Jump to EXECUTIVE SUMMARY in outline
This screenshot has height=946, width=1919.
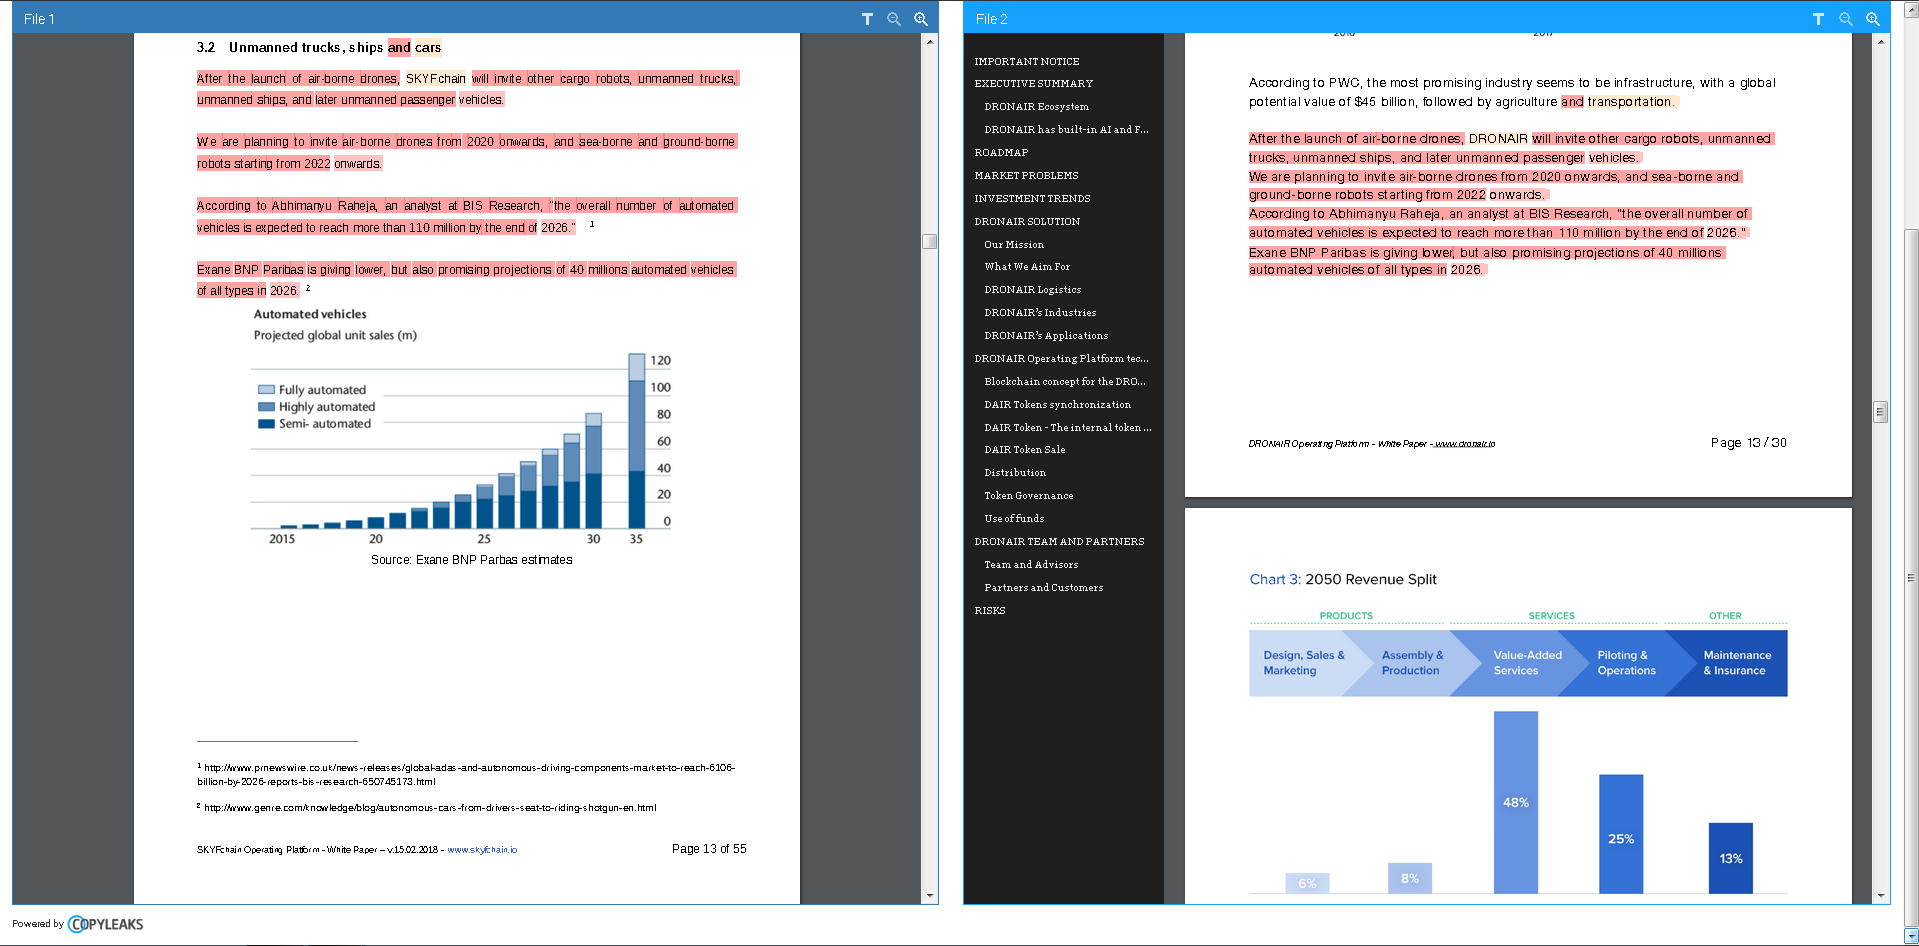tap(1034, 84)
